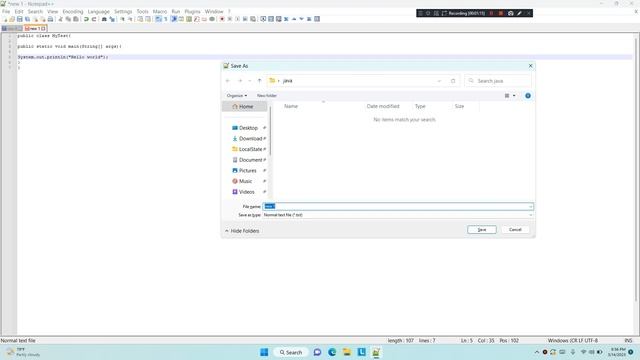Open the help icon in the Save As dialog
The image size is (640, 360).
pos(528,96)
